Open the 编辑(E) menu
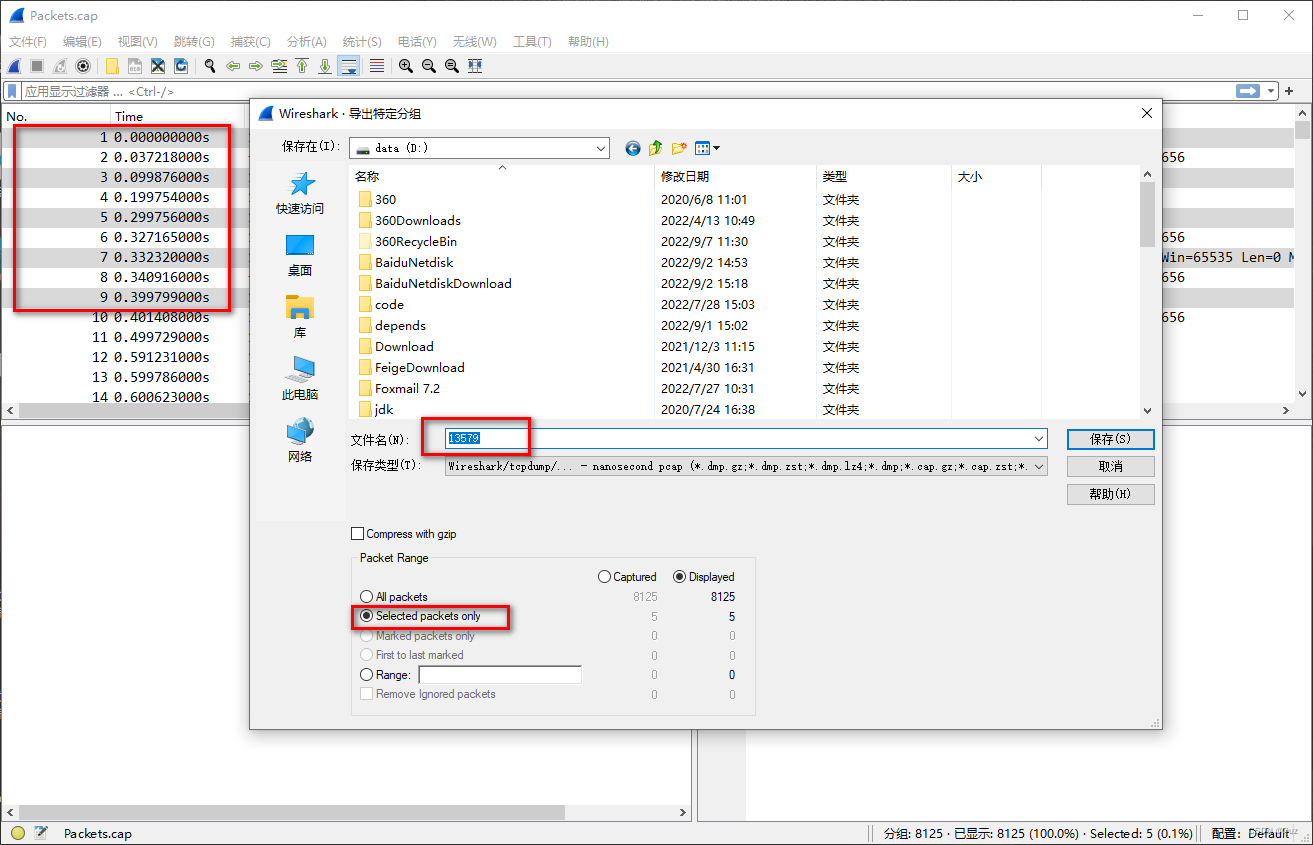 coord(82,42)
